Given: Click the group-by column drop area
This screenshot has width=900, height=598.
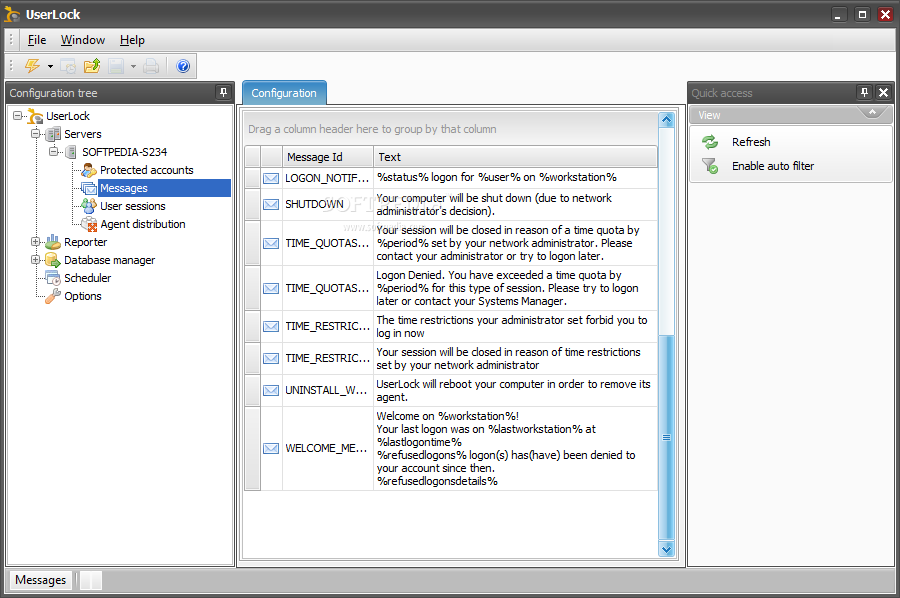Looking at the screenshot, I should [451, 129].
